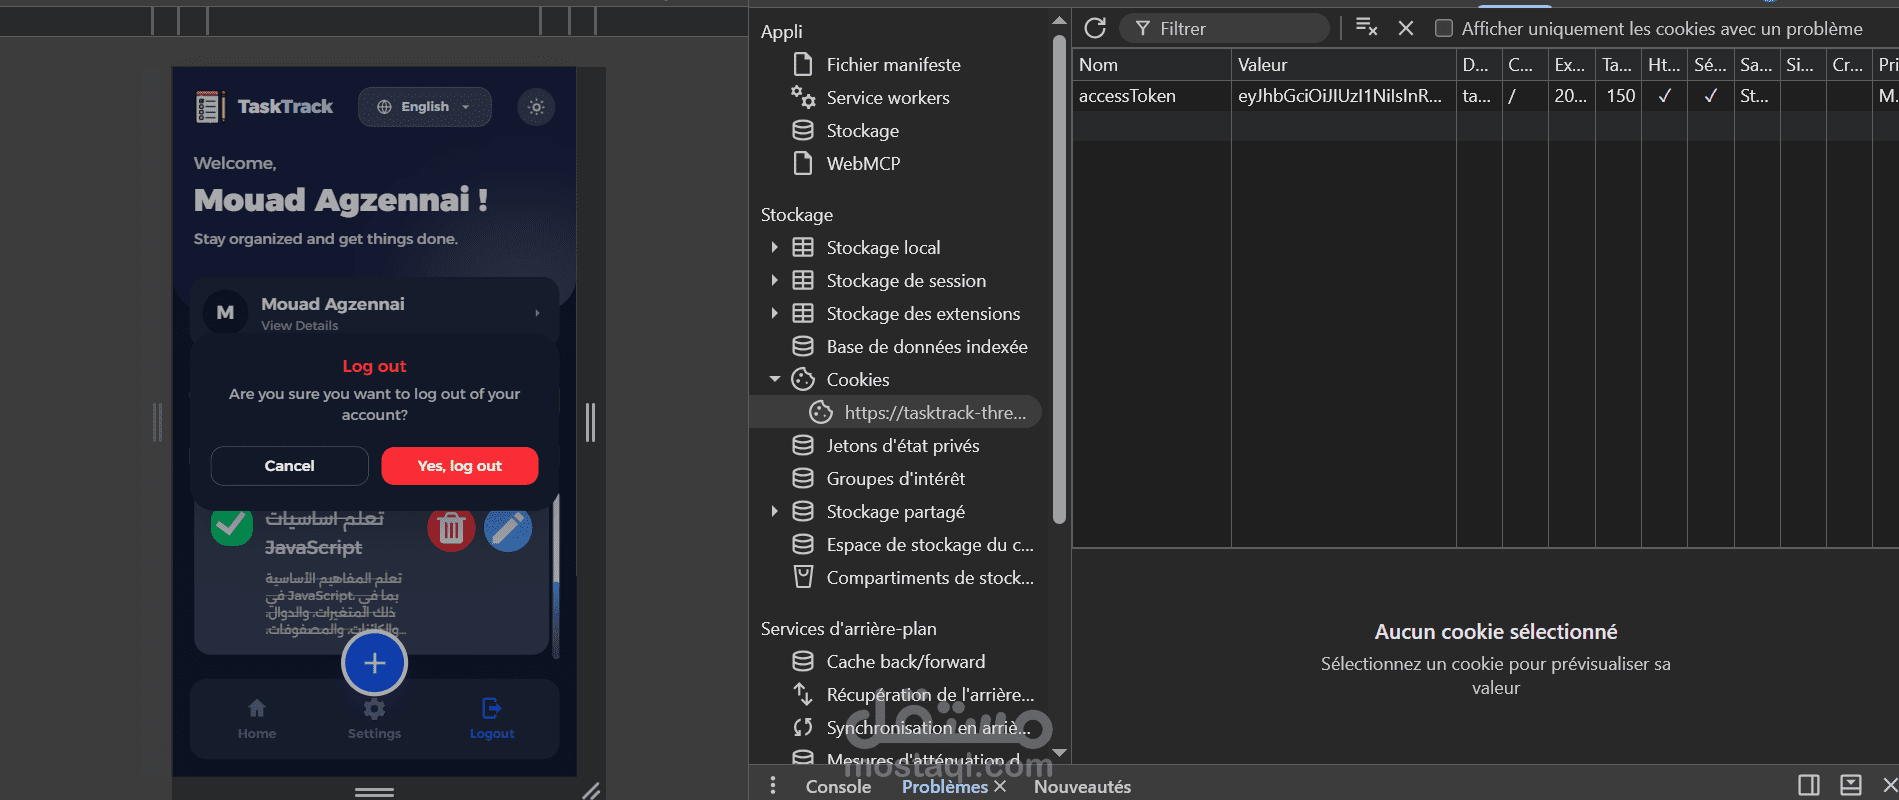
Task: Confirm with Yes, log out button
Action: click(460, 466)
